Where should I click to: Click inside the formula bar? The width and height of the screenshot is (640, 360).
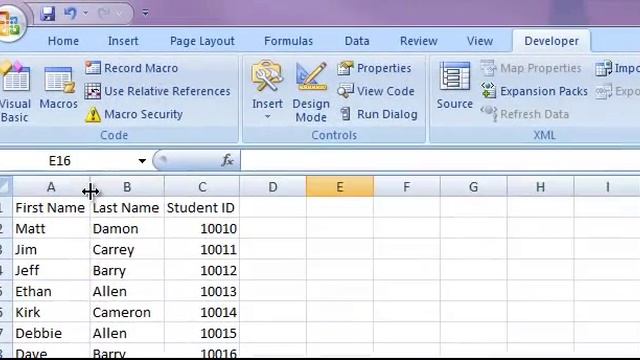440,160
